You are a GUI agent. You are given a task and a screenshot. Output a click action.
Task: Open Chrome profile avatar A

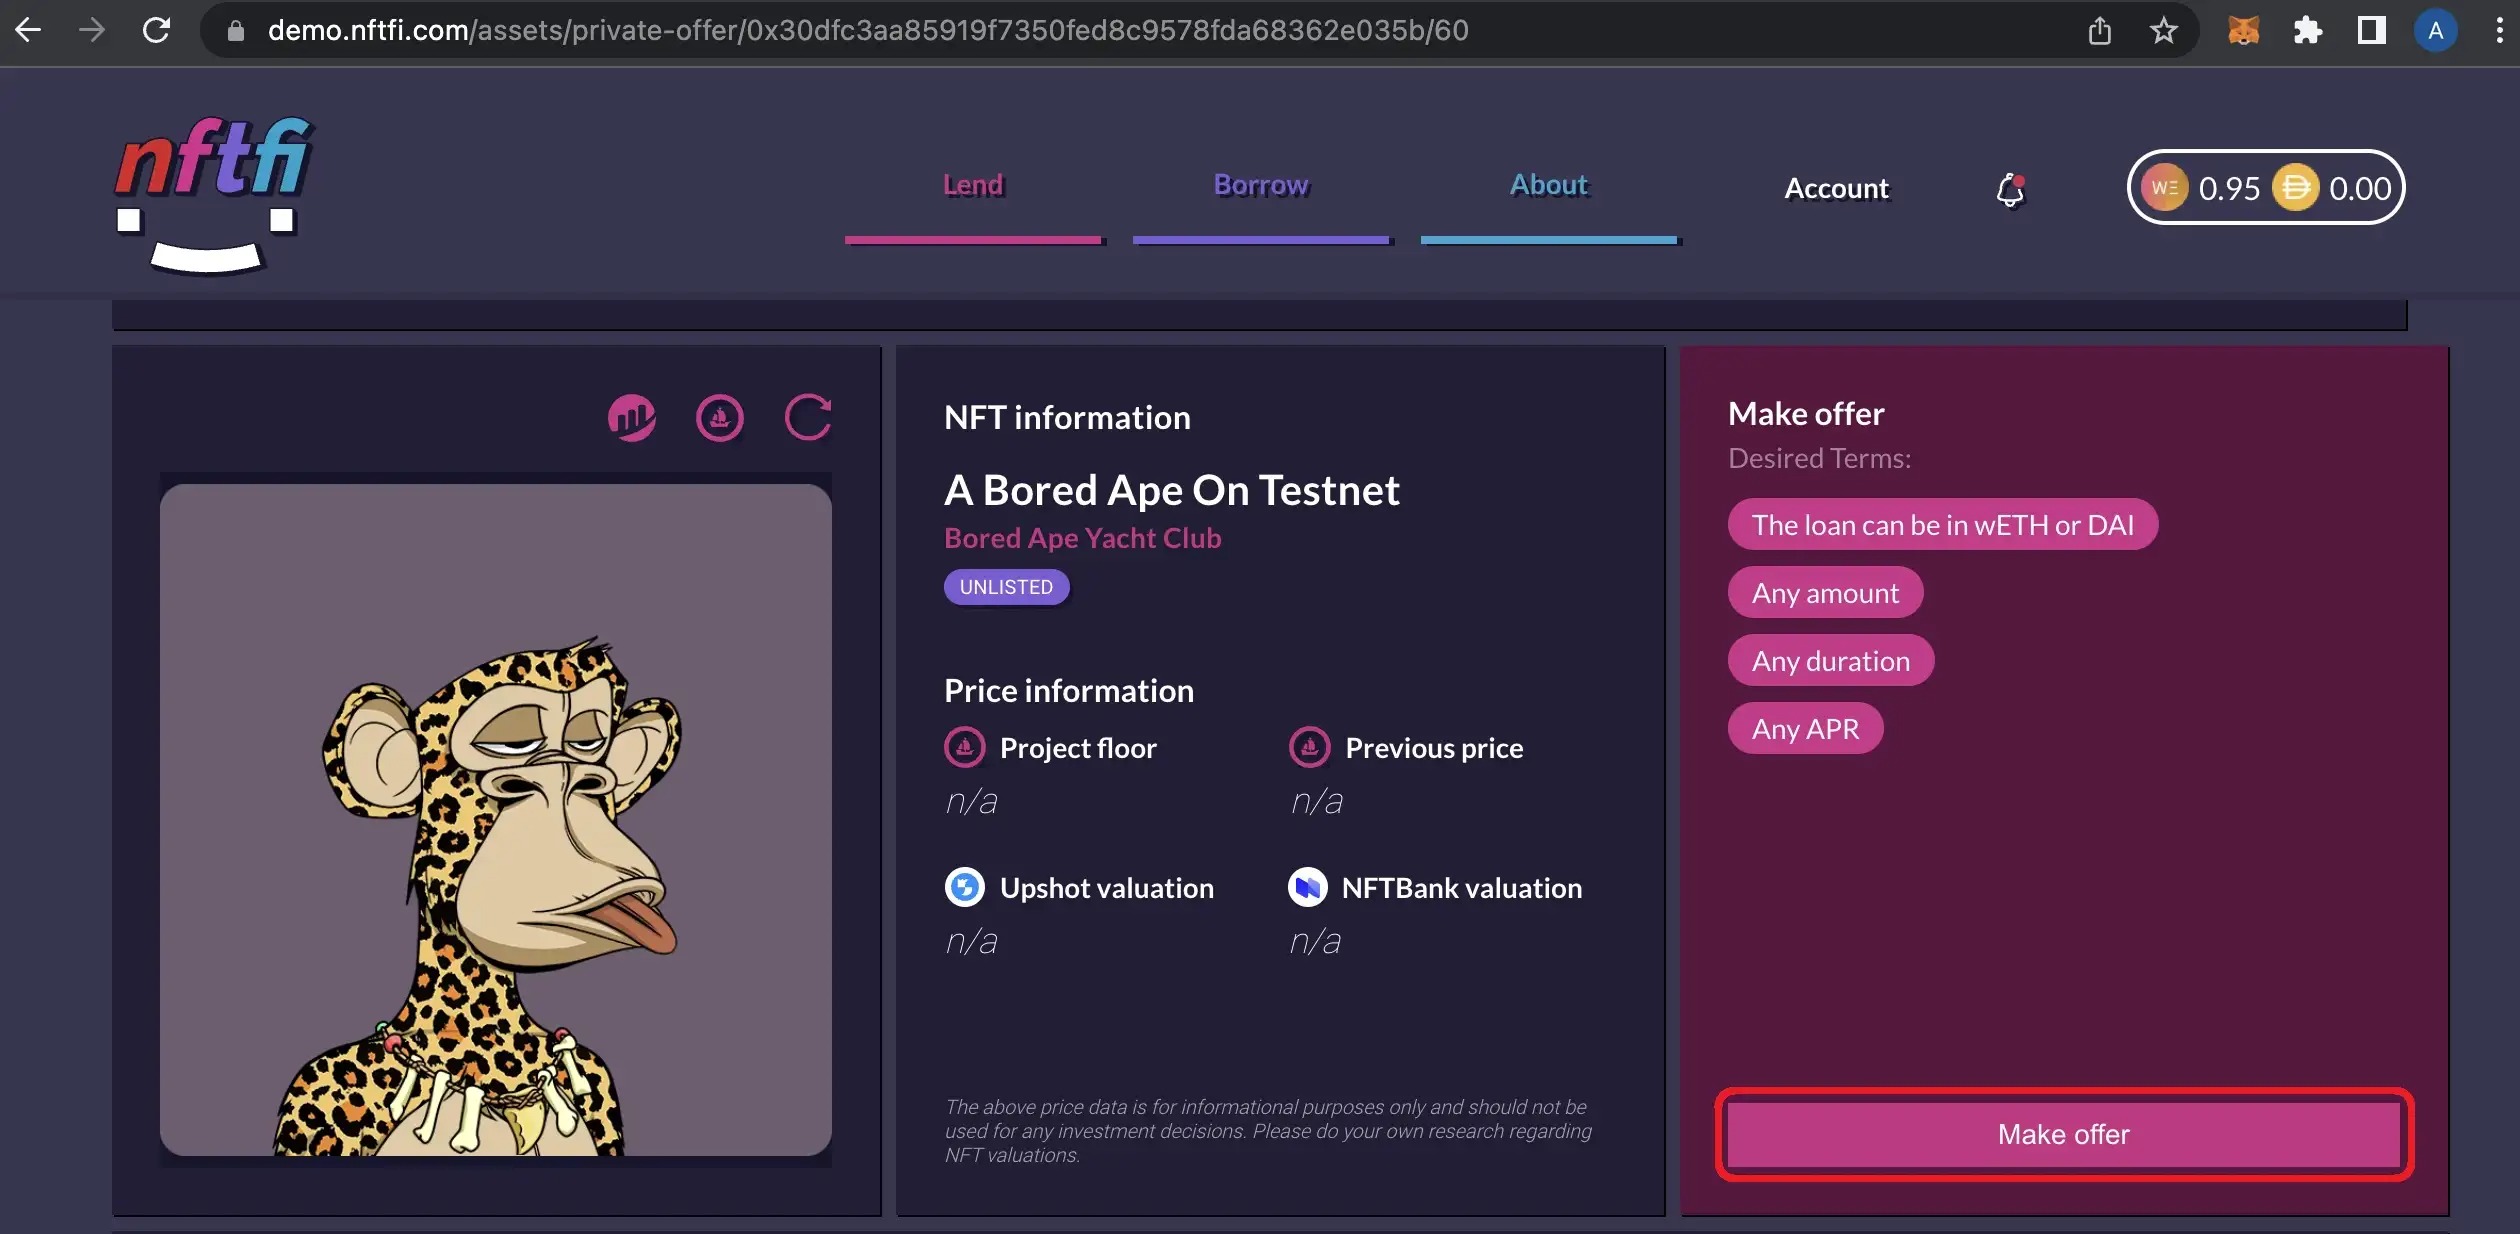[2435, 31]
